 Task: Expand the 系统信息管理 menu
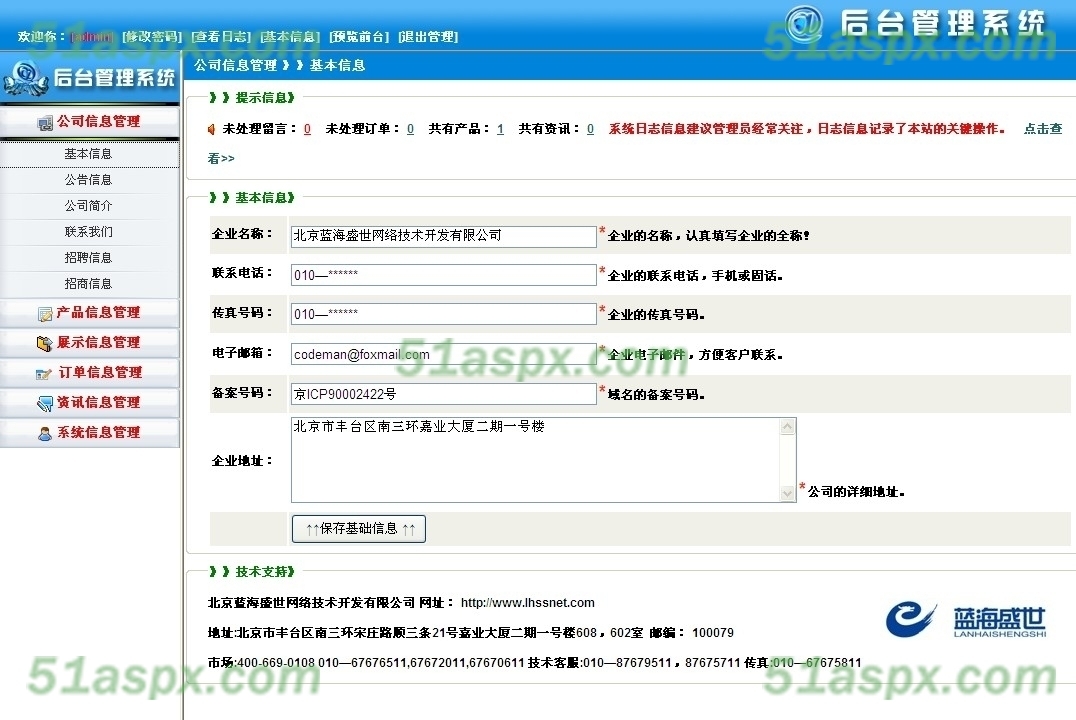click(90, 432)
